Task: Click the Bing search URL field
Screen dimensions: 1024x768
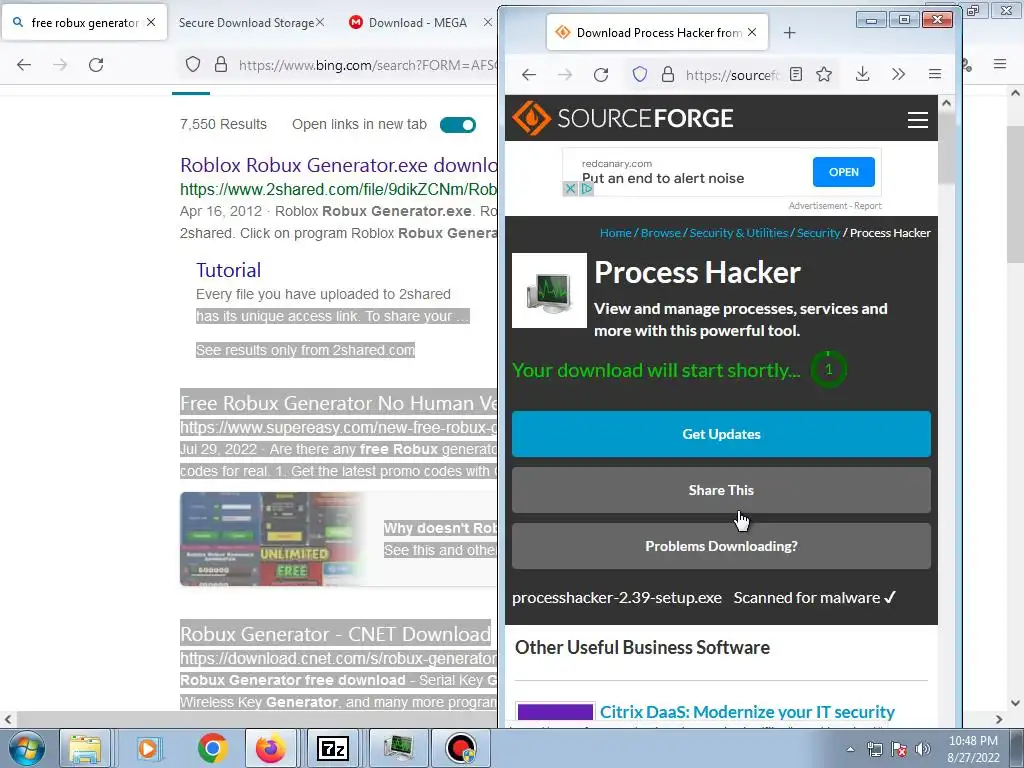Action: [367, 65]
